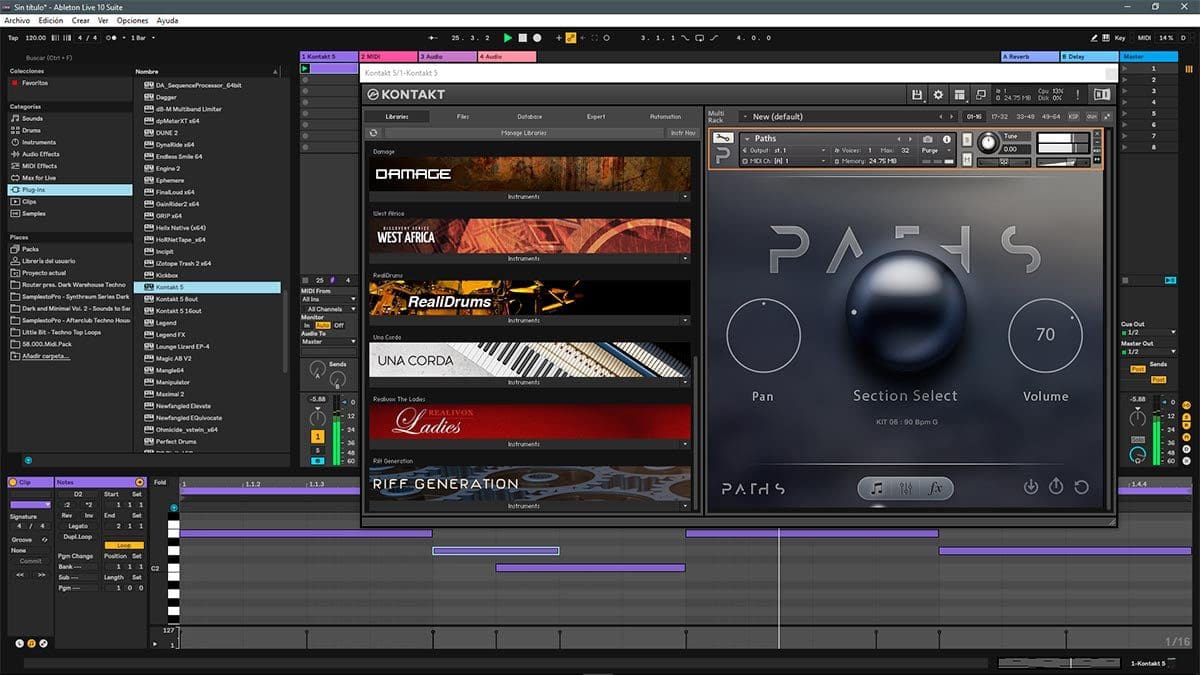Select the music note page in Paths
Screen dimensions: 1200x675
pos(876,488)
